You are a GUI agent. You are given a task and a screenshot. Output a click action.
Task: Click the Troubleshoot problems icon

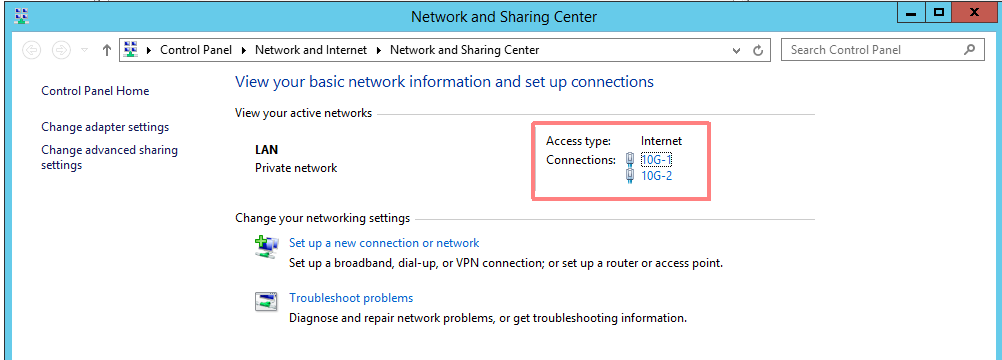(266, 301)
